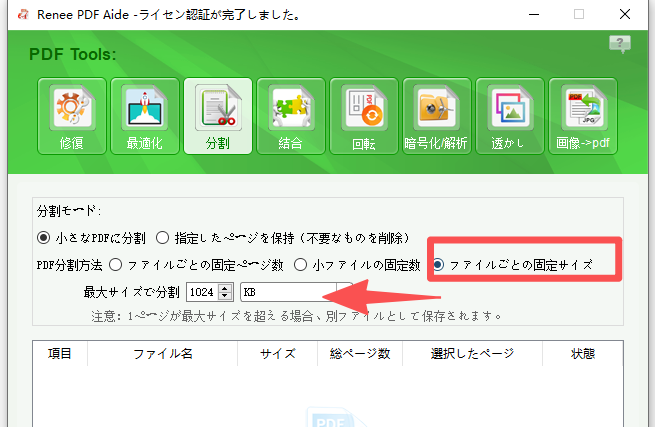
Task: Open the 透かし (Watermark) tool
Action: [510, 116]
